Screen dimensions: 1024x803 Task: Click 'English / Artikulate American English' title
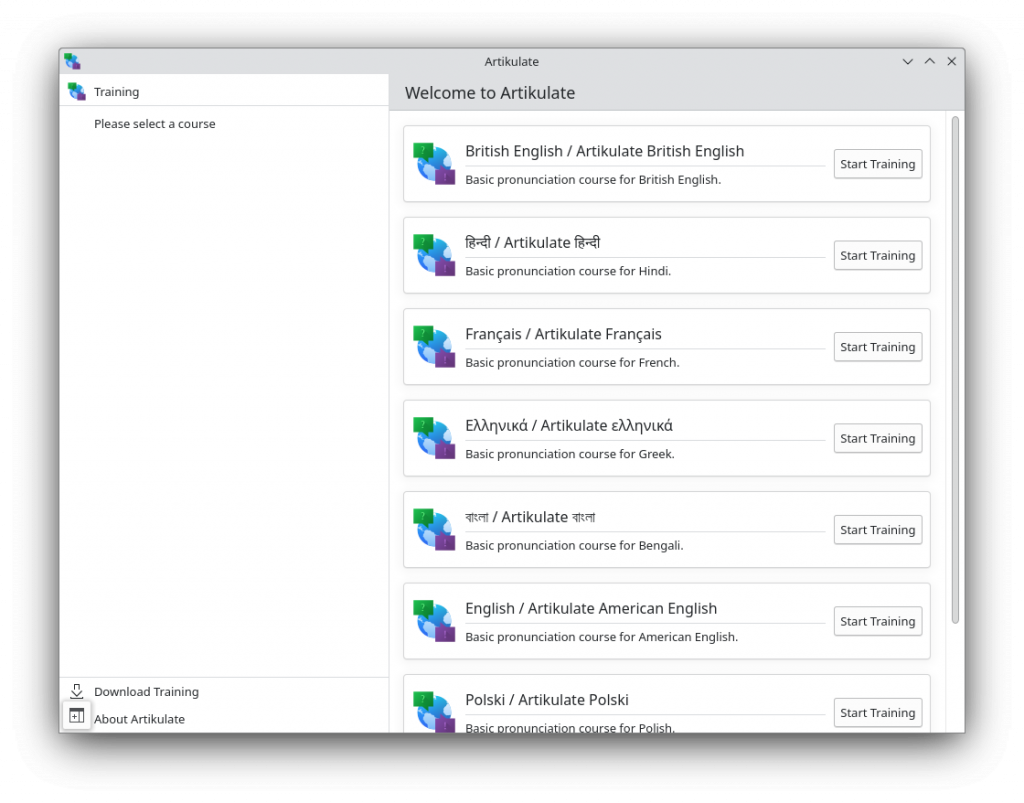tap(591, 608)
